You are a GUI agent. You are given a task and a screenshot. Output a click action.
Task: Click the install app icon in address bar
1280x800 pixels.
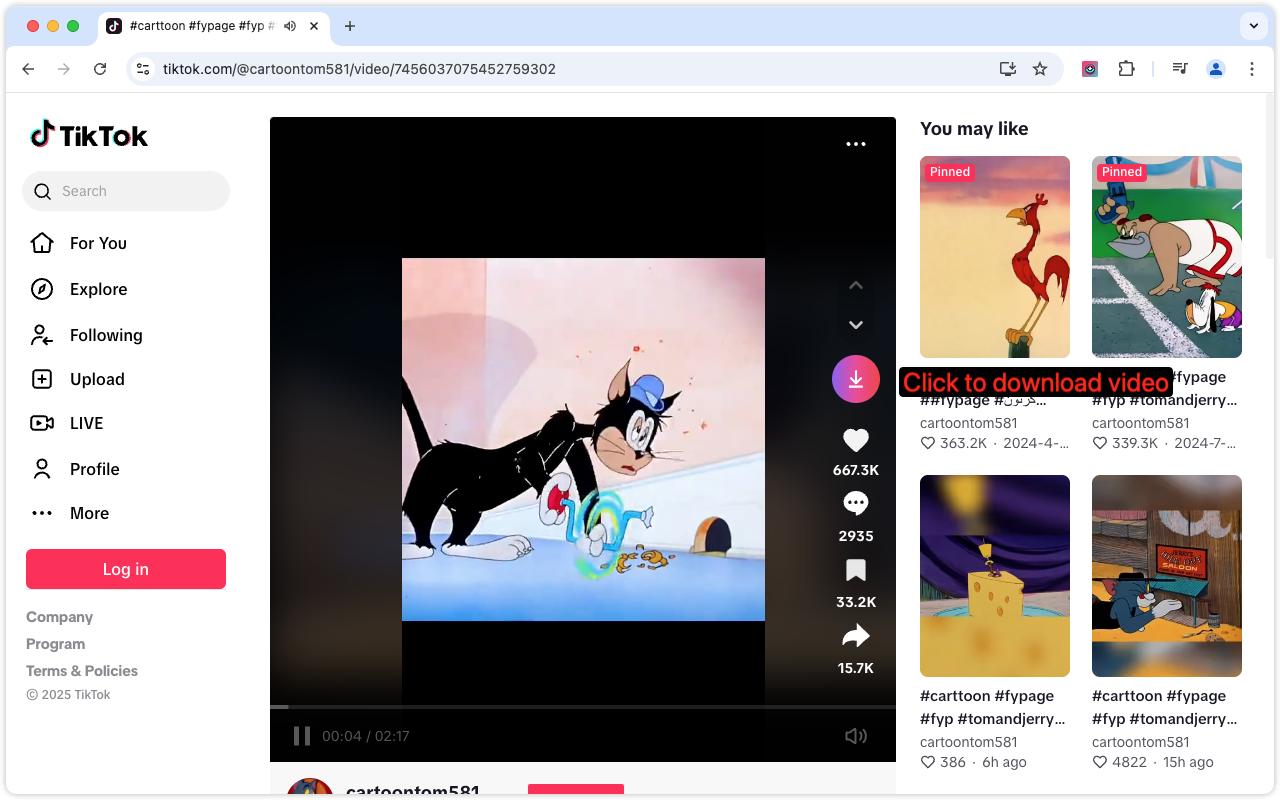pyautogui.click(x=1008, y=69)
